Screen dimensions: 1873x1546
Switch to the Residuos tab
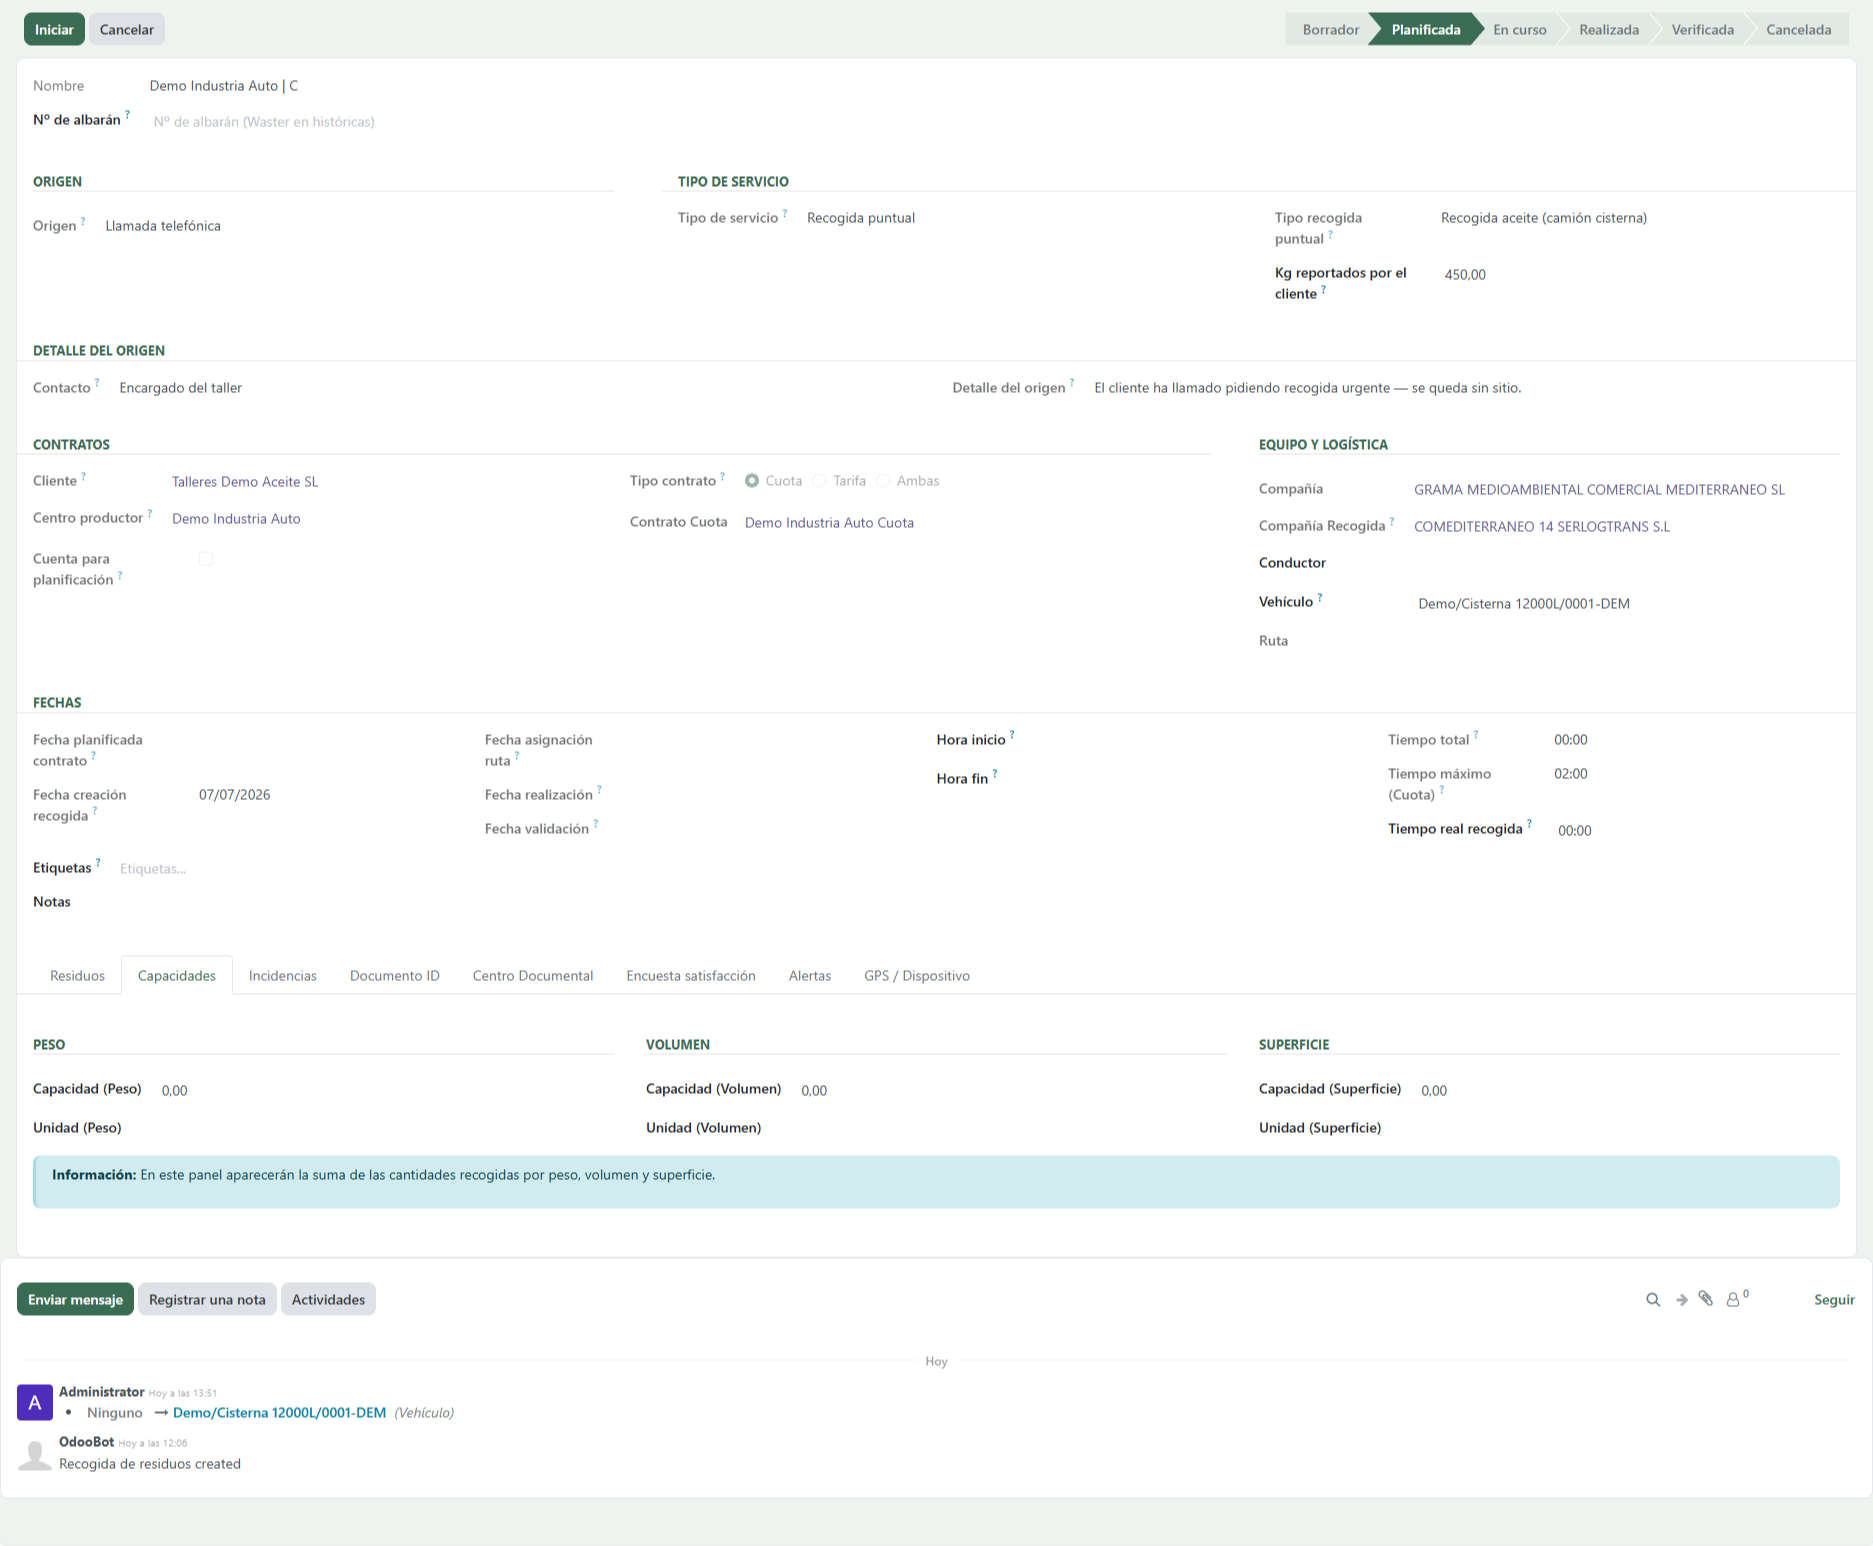tap(77, 976)
